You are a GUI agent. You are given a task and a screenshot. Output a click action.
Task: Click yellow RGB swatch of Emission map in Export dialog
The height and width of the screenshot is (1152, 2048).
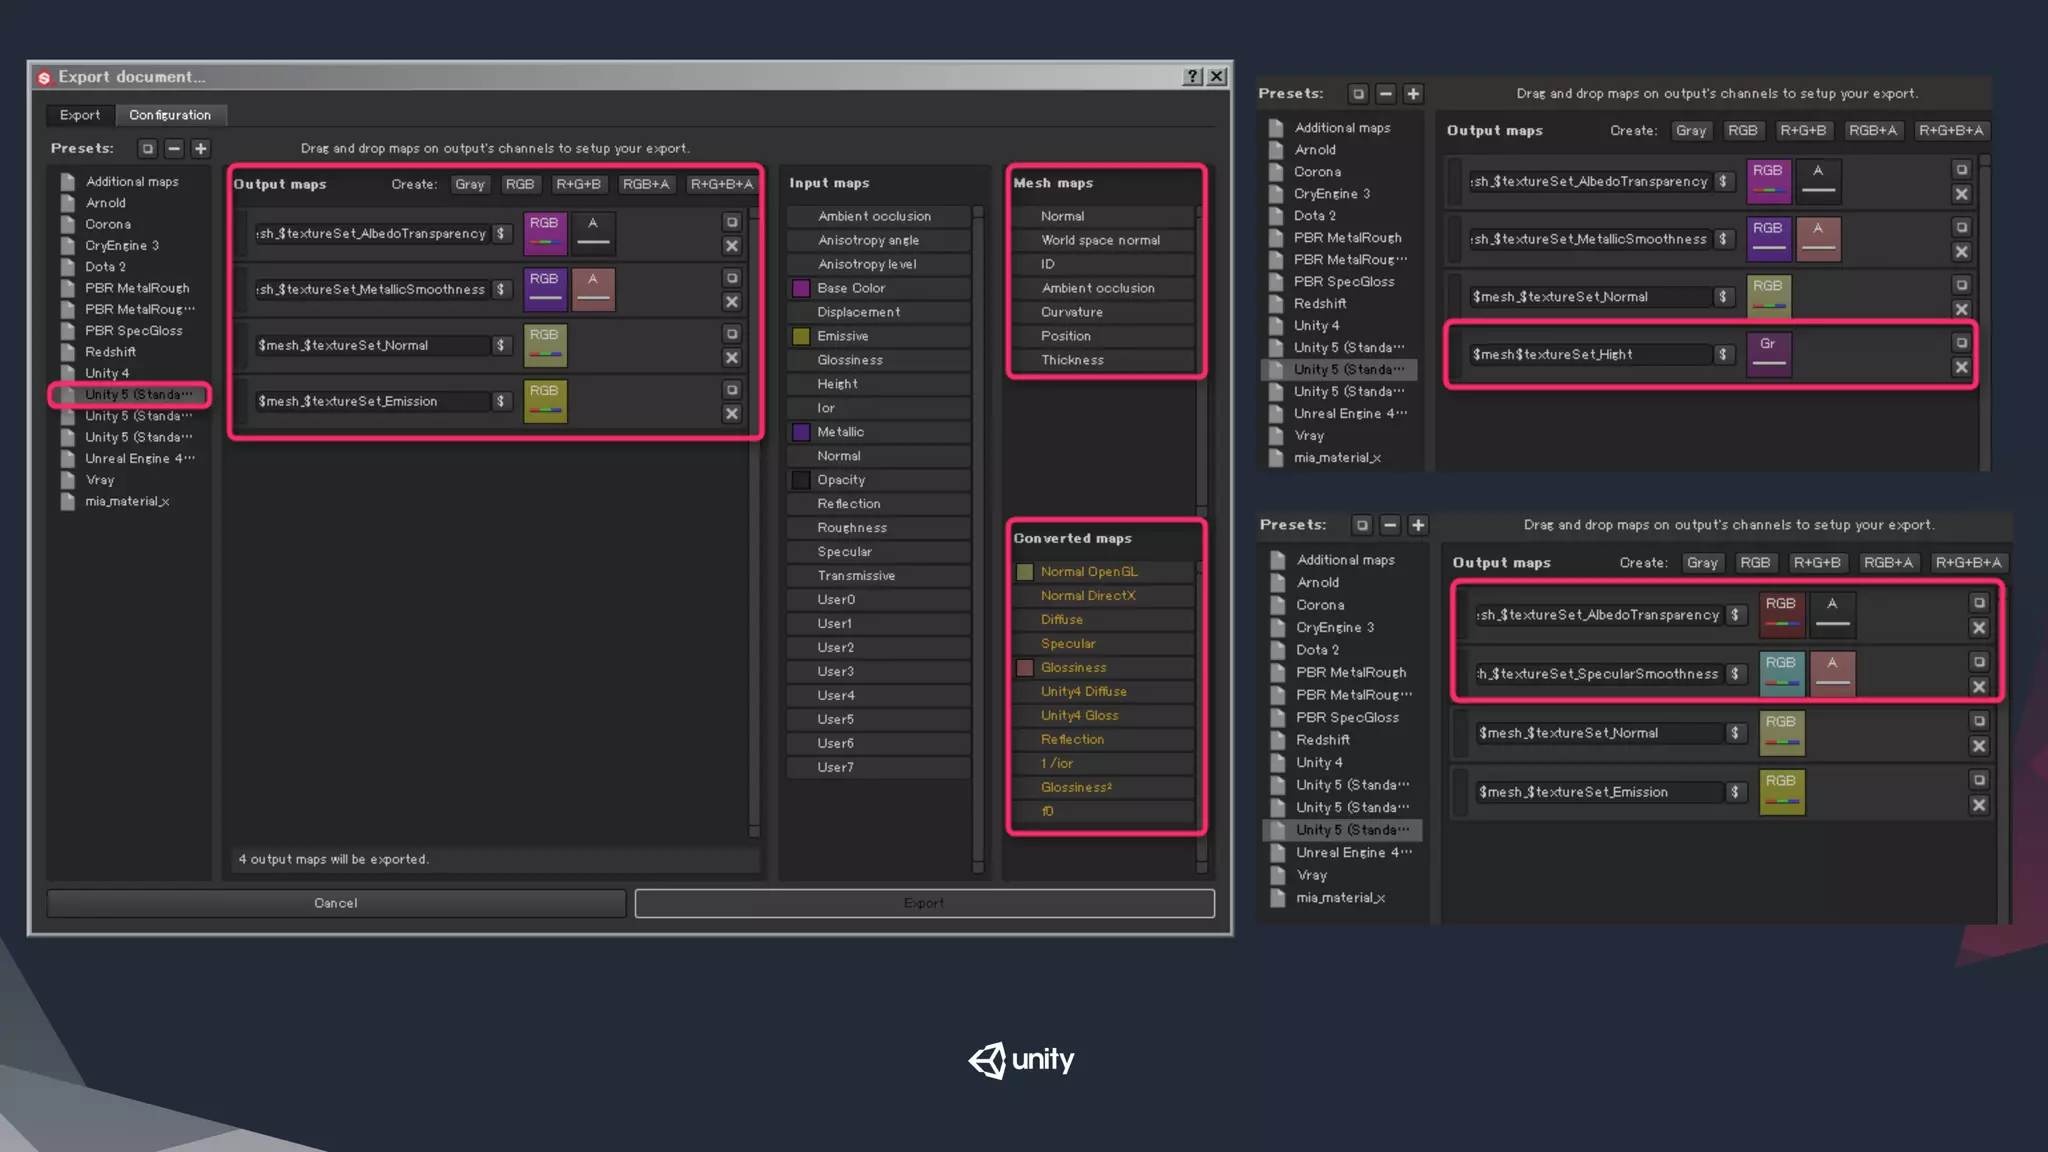pyautogui.click(x=545, y=401)
